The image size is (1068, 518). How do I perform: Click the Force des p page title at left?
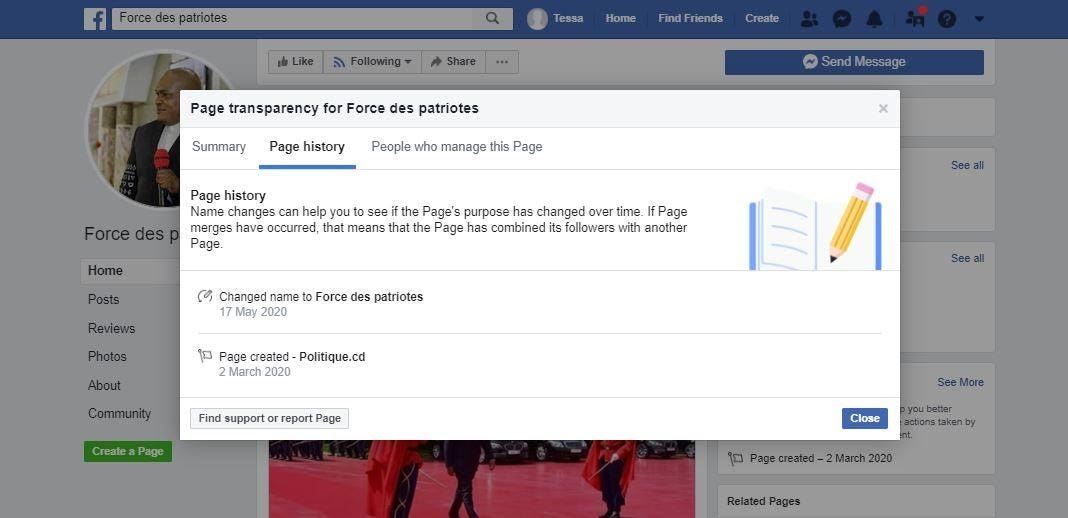point(131,234)
